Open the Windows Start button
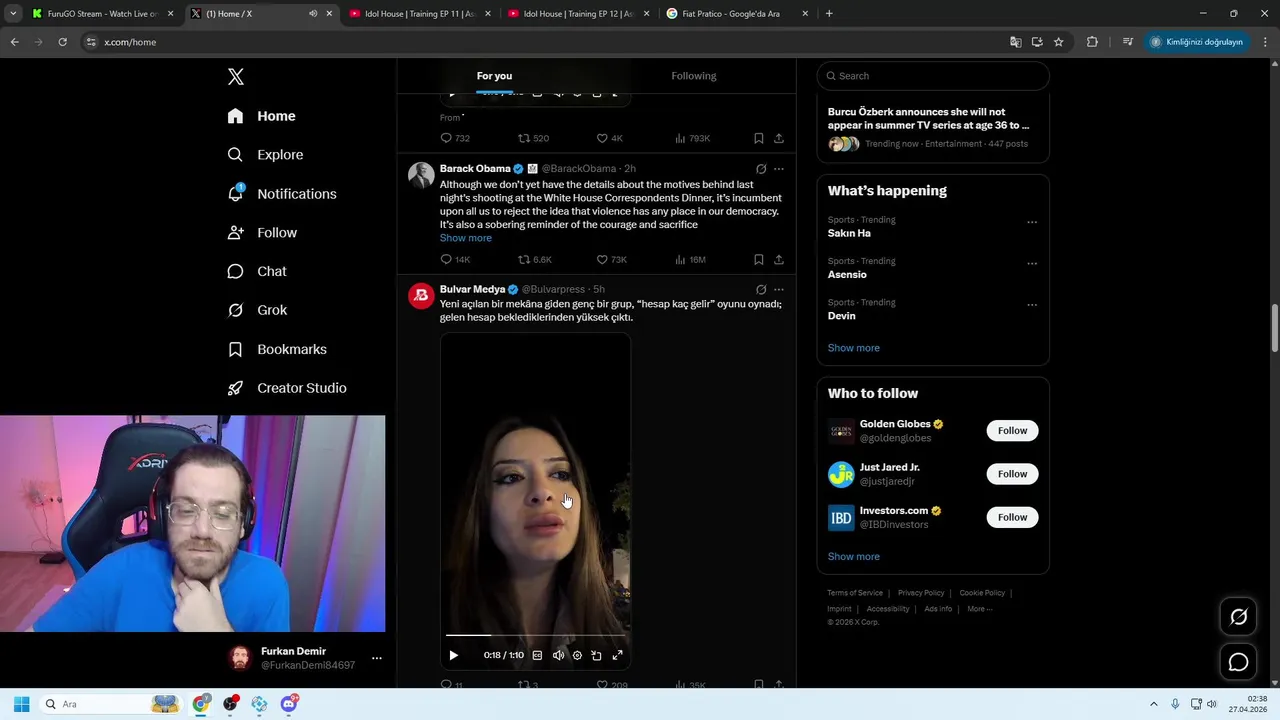 click(x=21, y=704)
